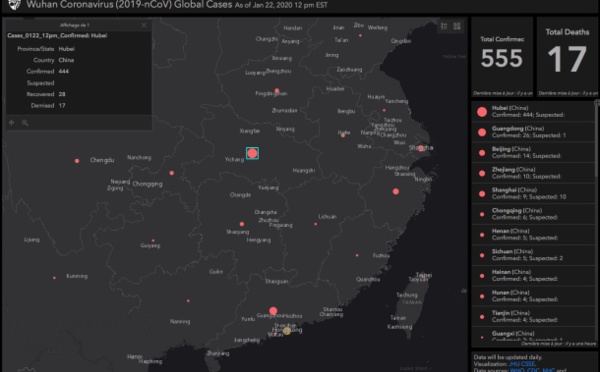Image resolution: width=600 pixels, height=372 pixels.
Task: Close the Hubei popup info panel
Action: pos(144,25)
